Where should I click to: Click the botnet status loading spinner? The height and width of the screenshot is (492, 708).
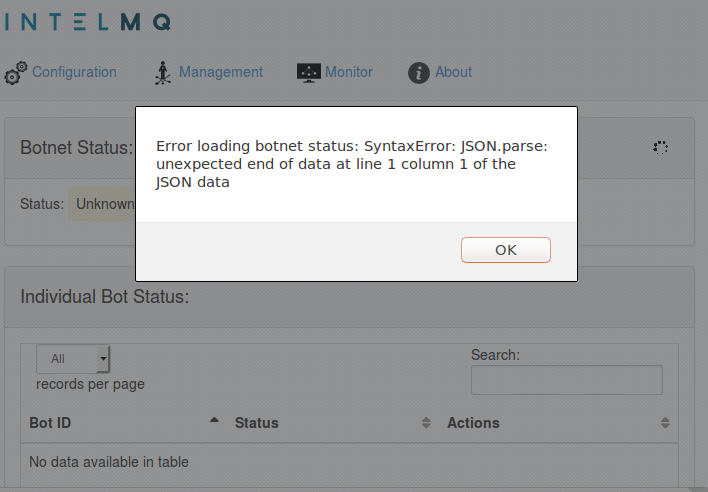(x=660, y=147)
